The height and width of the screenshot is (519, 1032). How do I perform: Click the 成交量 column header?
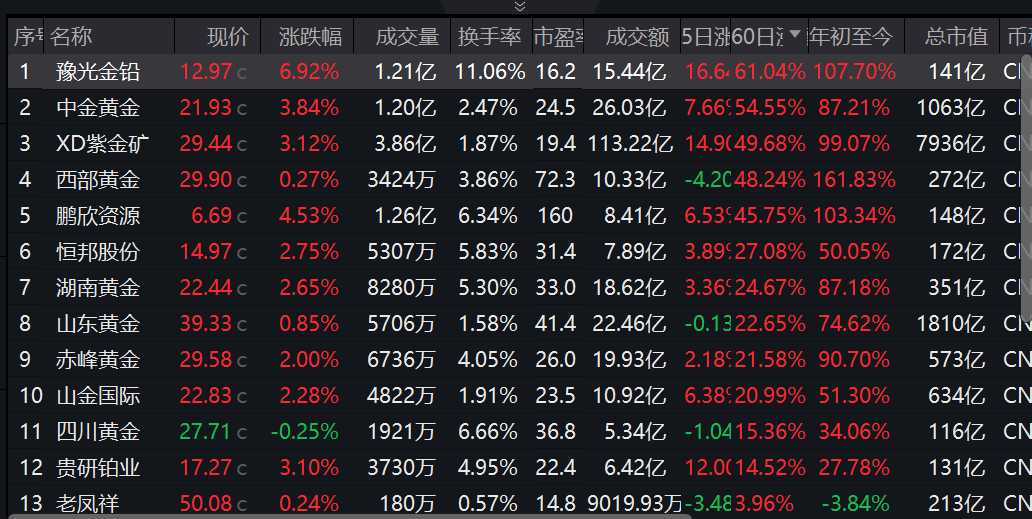pos(407,37)
